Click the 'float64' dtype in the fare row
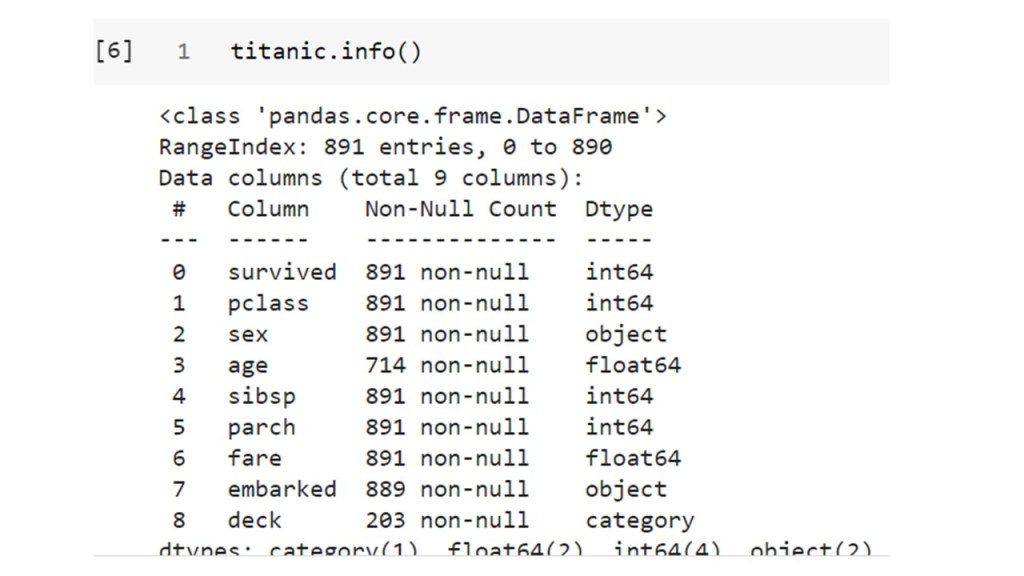Image resolution: width=1024 pixels, height=576 pixels. (633, 458)
